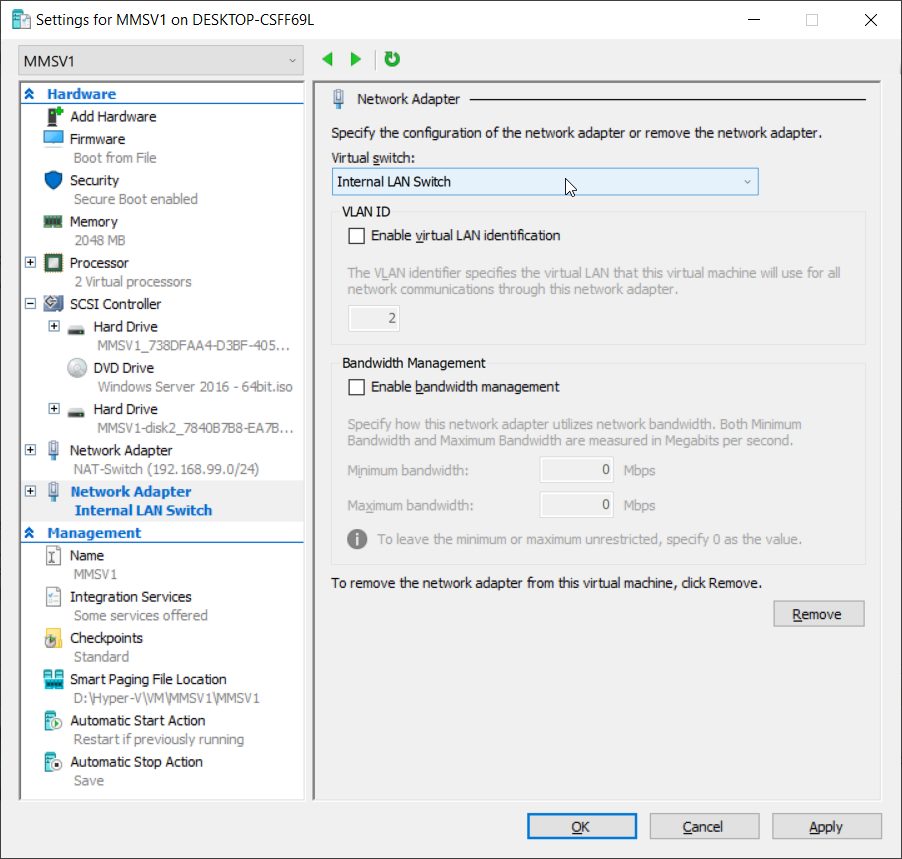Click '2 Virtual processors' text
This screenshot has width=902, height=859.
133,282
